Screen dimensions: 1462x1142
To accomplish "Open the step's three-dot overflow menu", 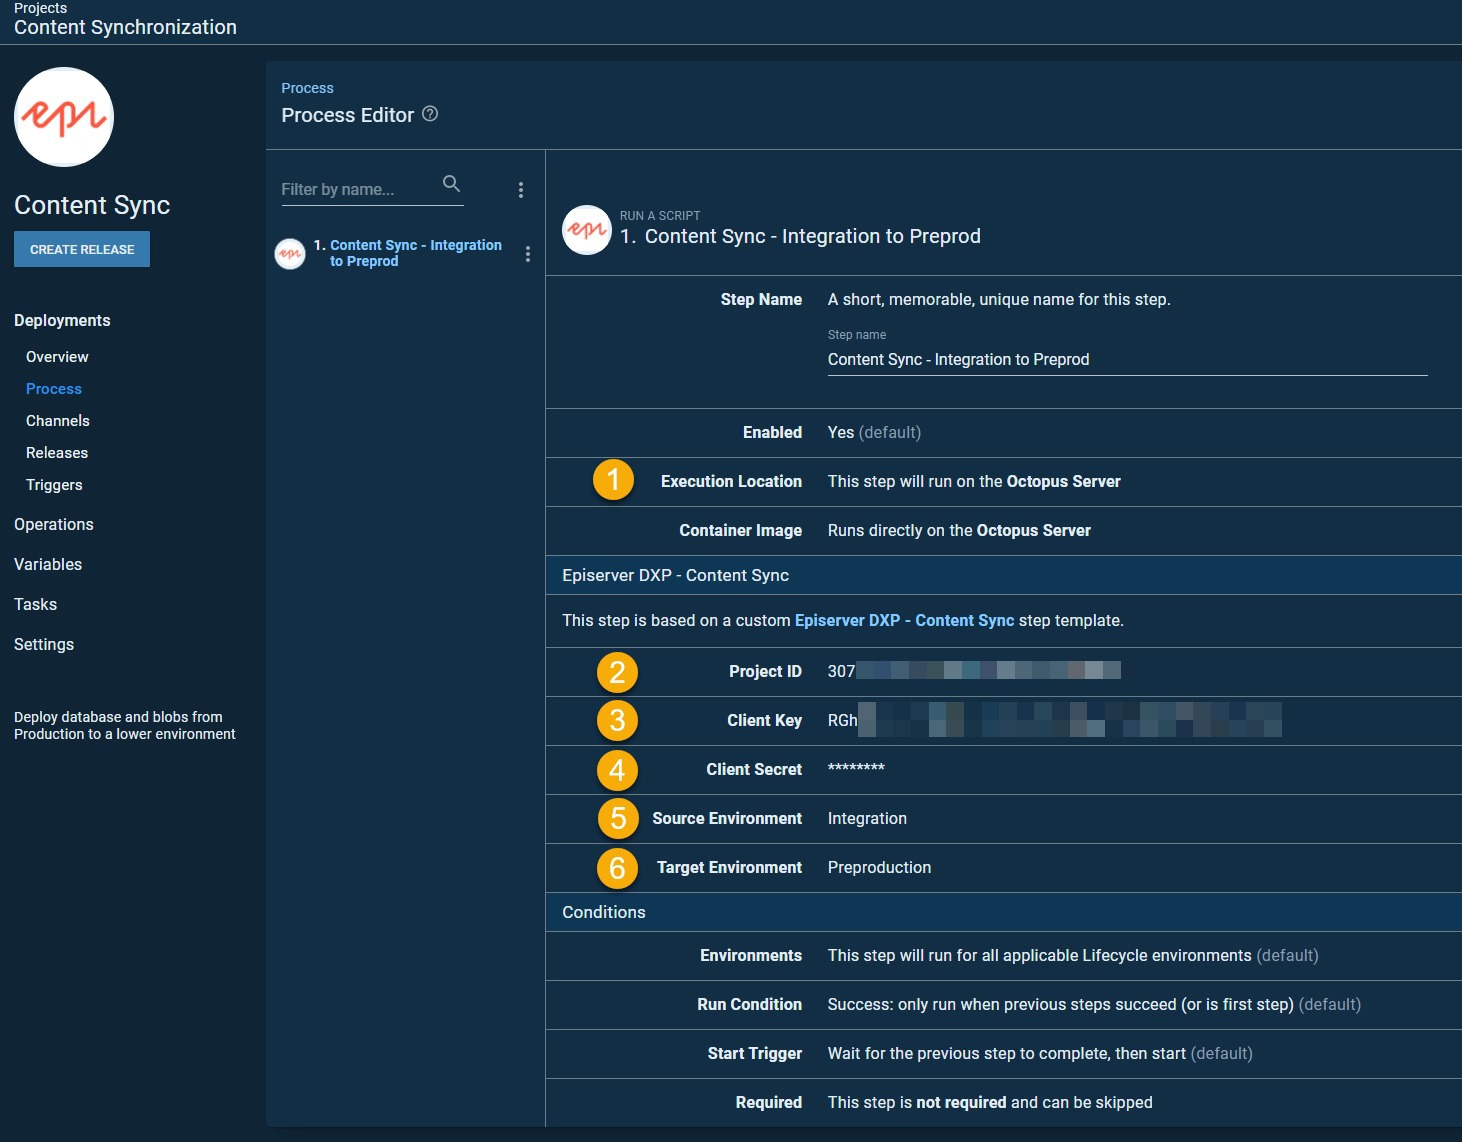I will 527,254.
